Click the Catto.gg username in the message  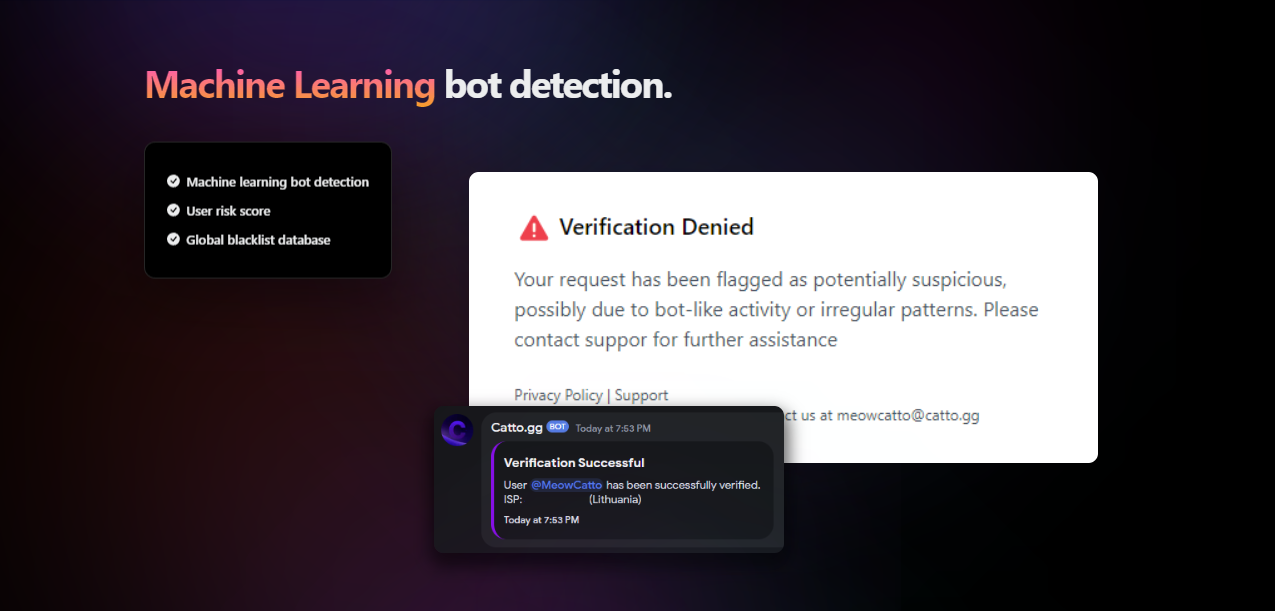point(516,427)
